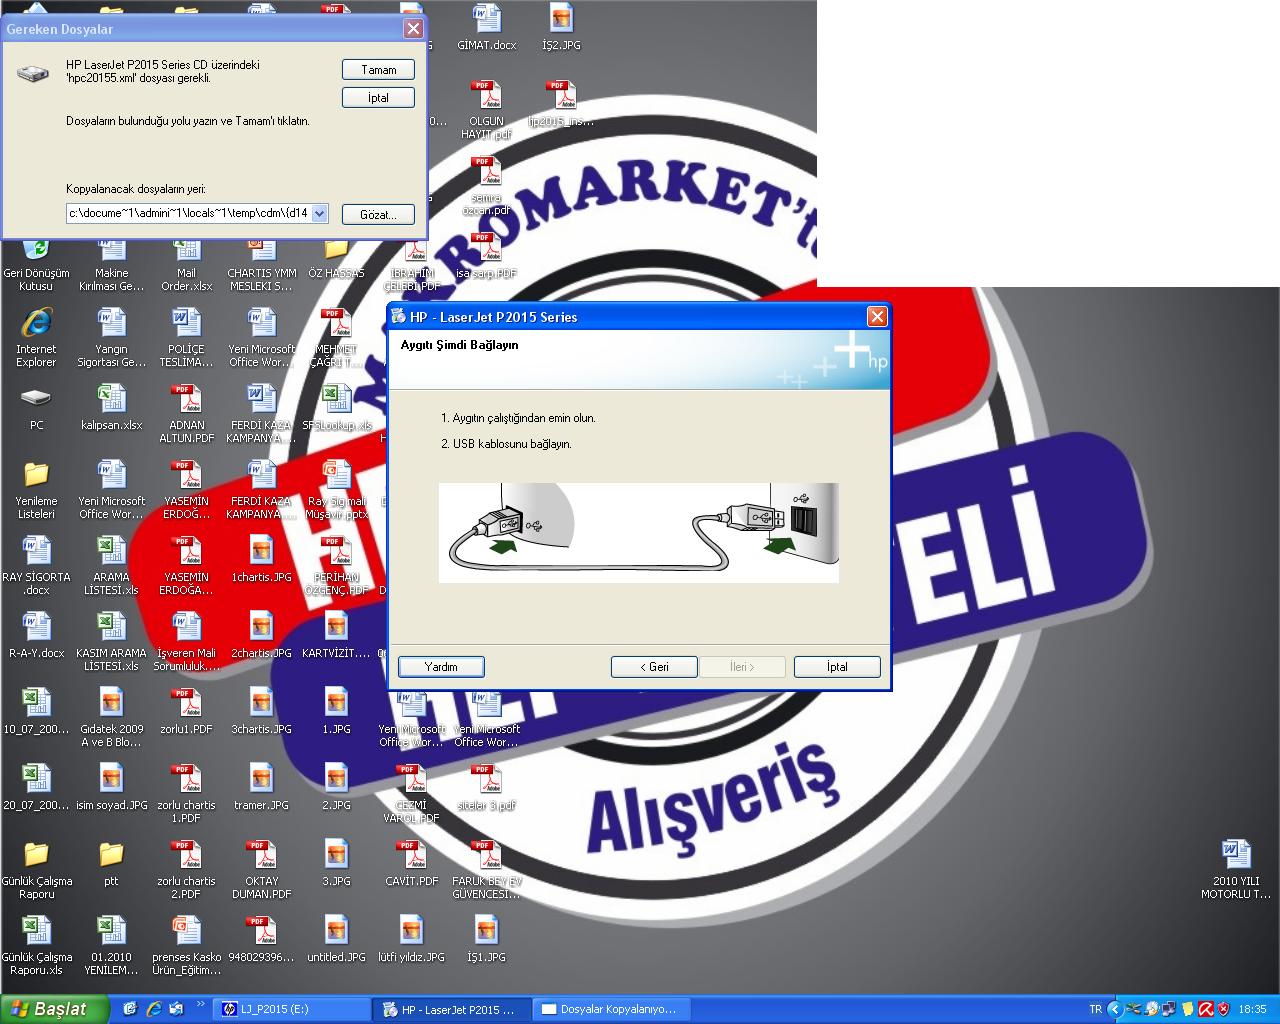Select the 10_07_200... Excel file icon

pyautogui.click(x=36, y=702)
